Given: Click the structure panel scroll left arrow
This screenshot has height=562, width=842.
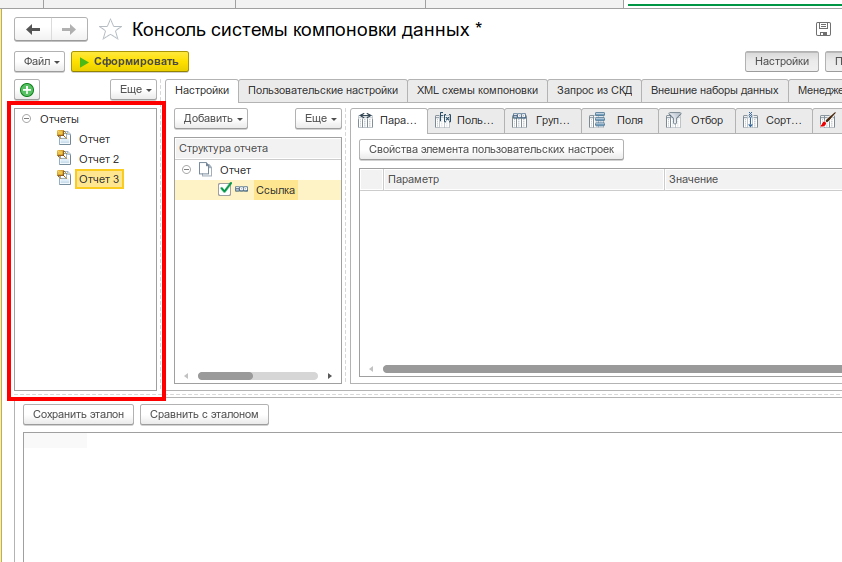Looking at the screenshot, I should 186,376.
